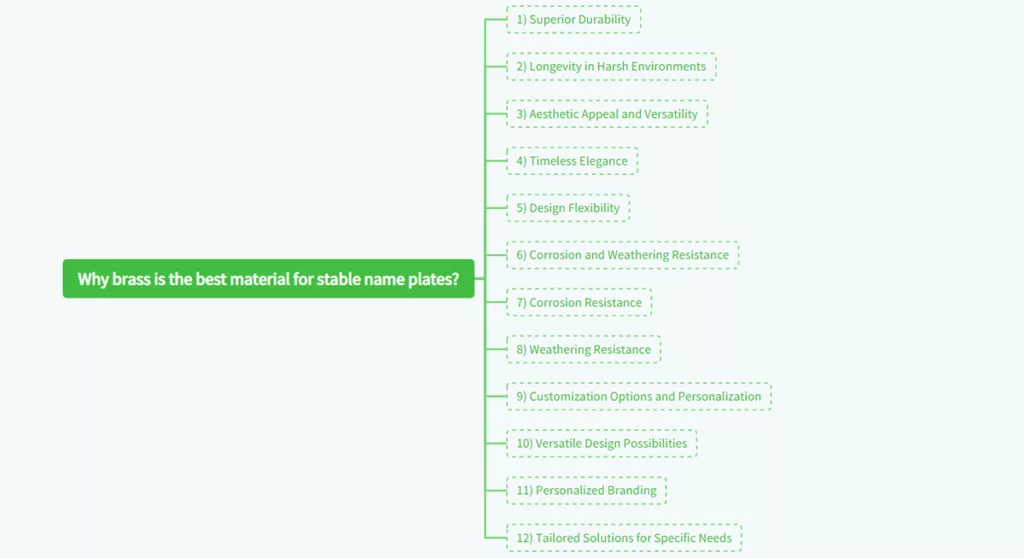Open Tailored Solutions for Specific Needs node

[624, 537]
